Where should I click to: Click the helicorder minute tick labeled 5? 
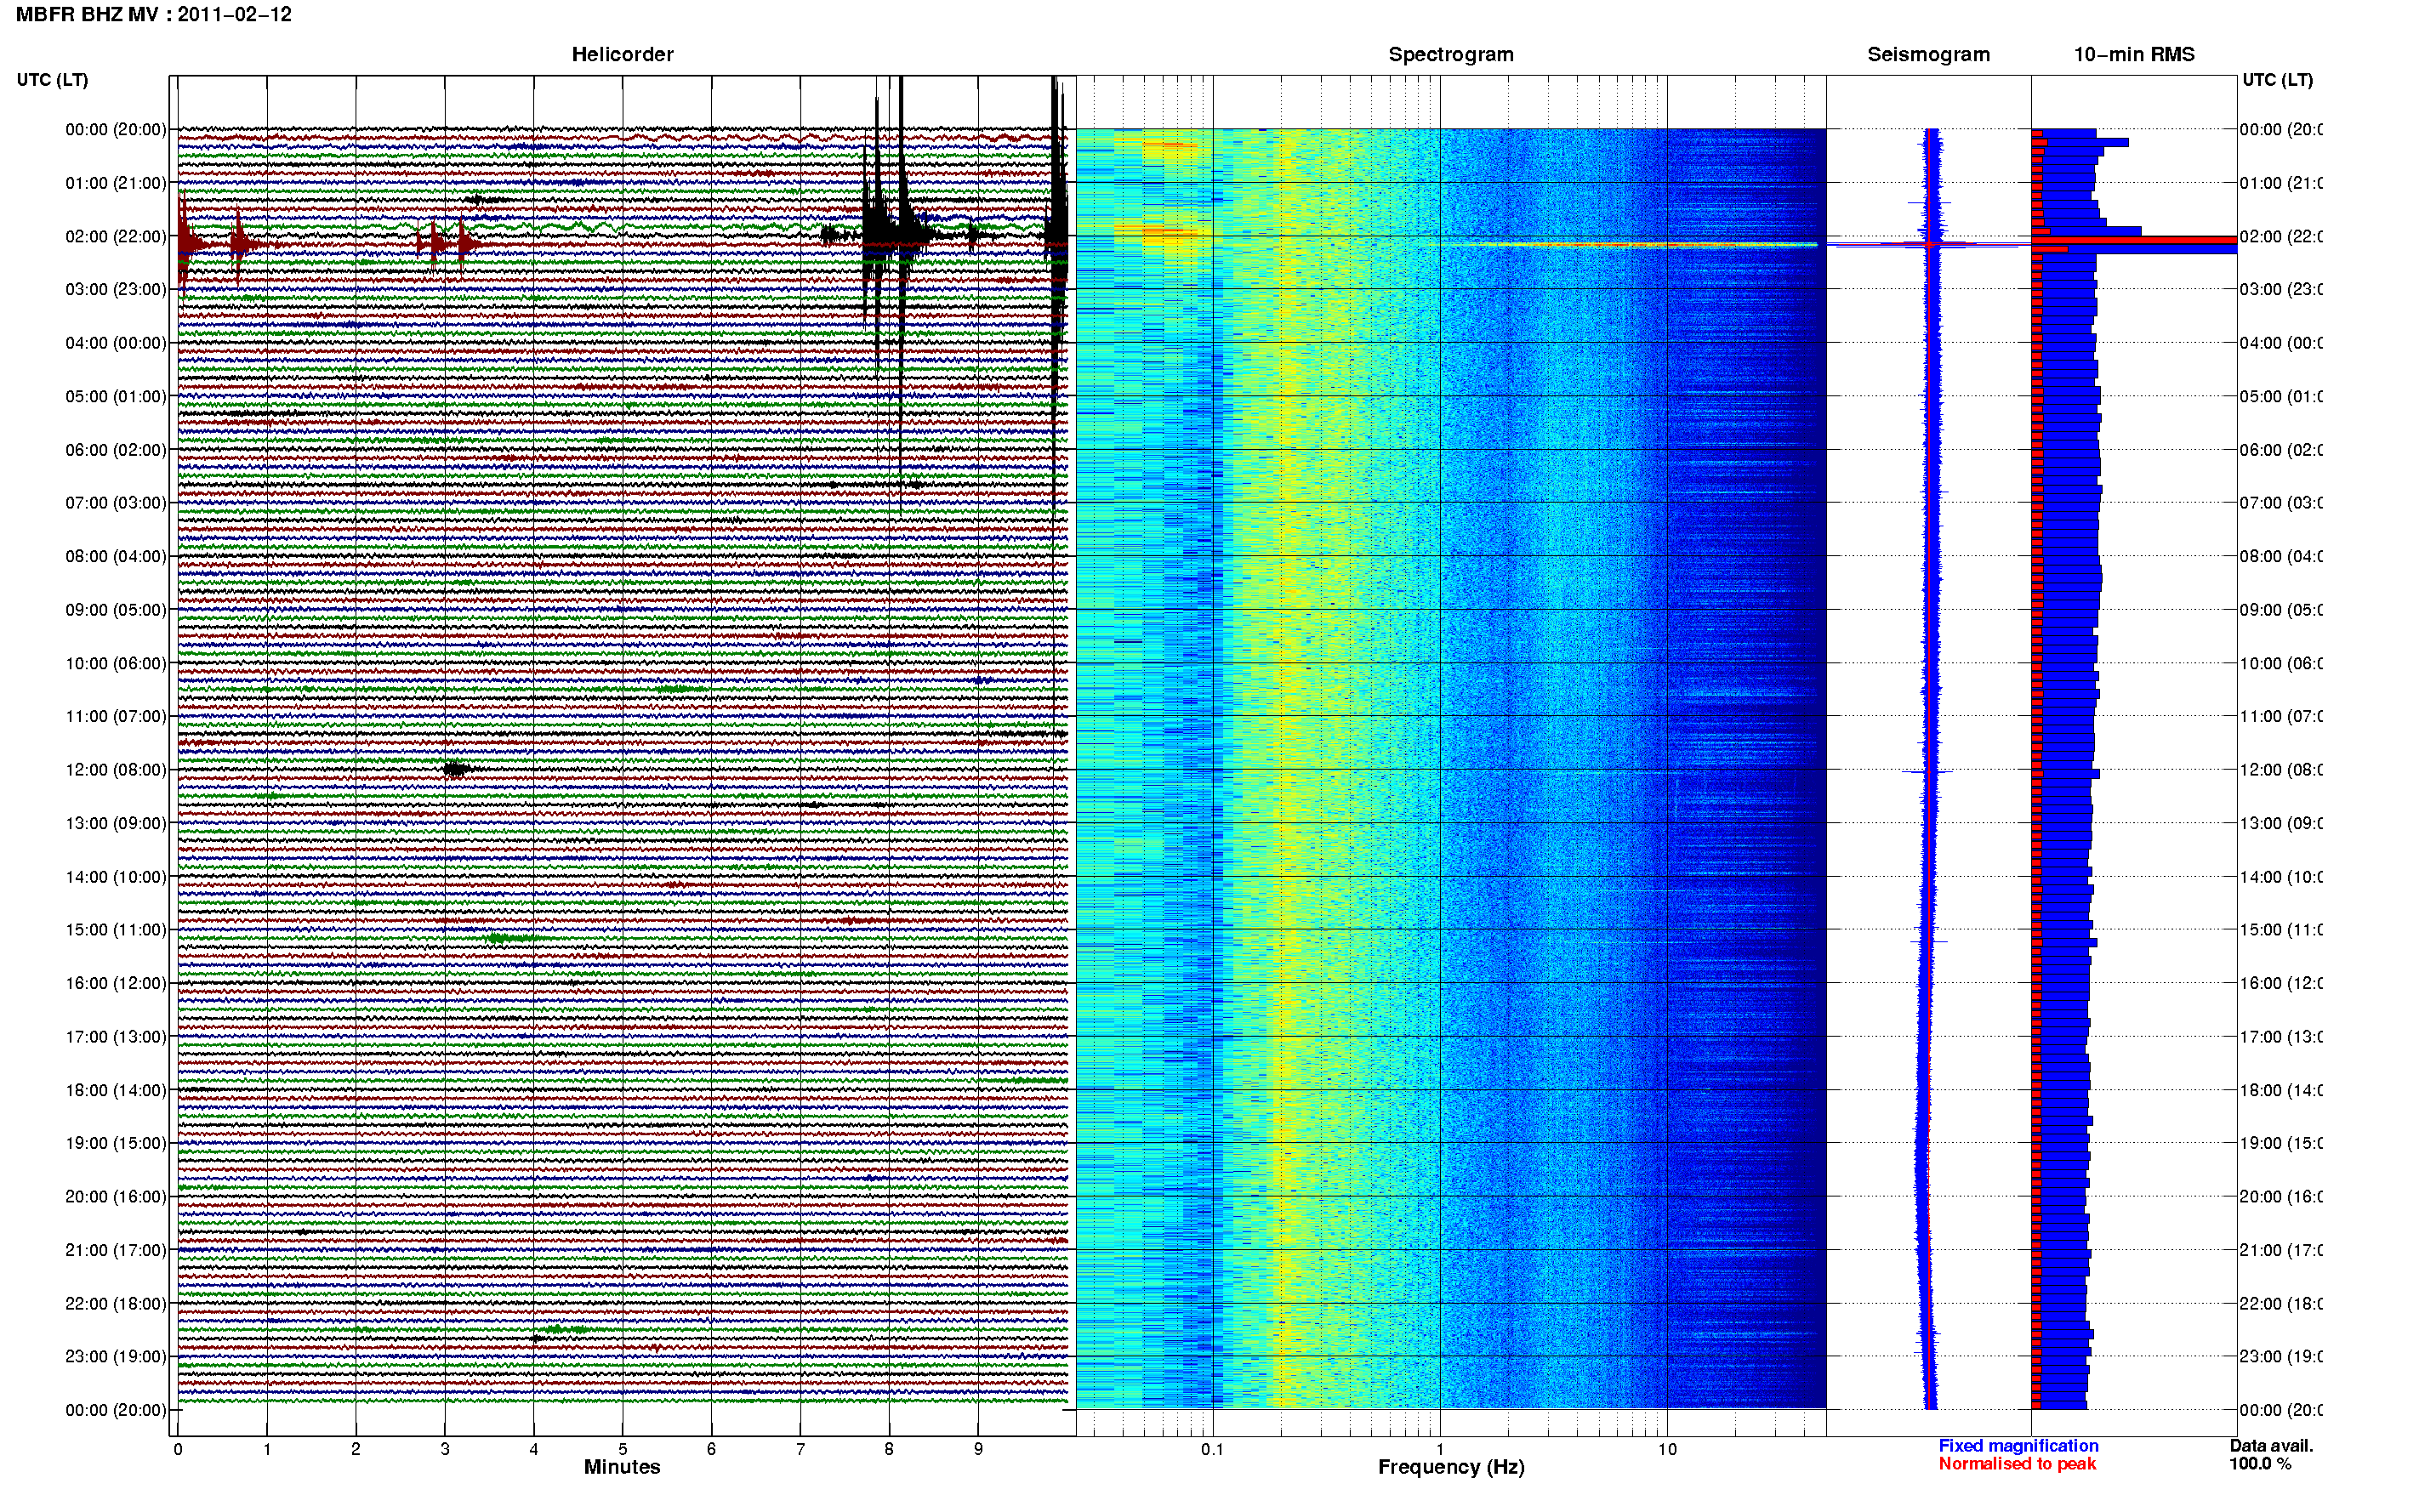pyautogui.click(x=622, y=1449)
